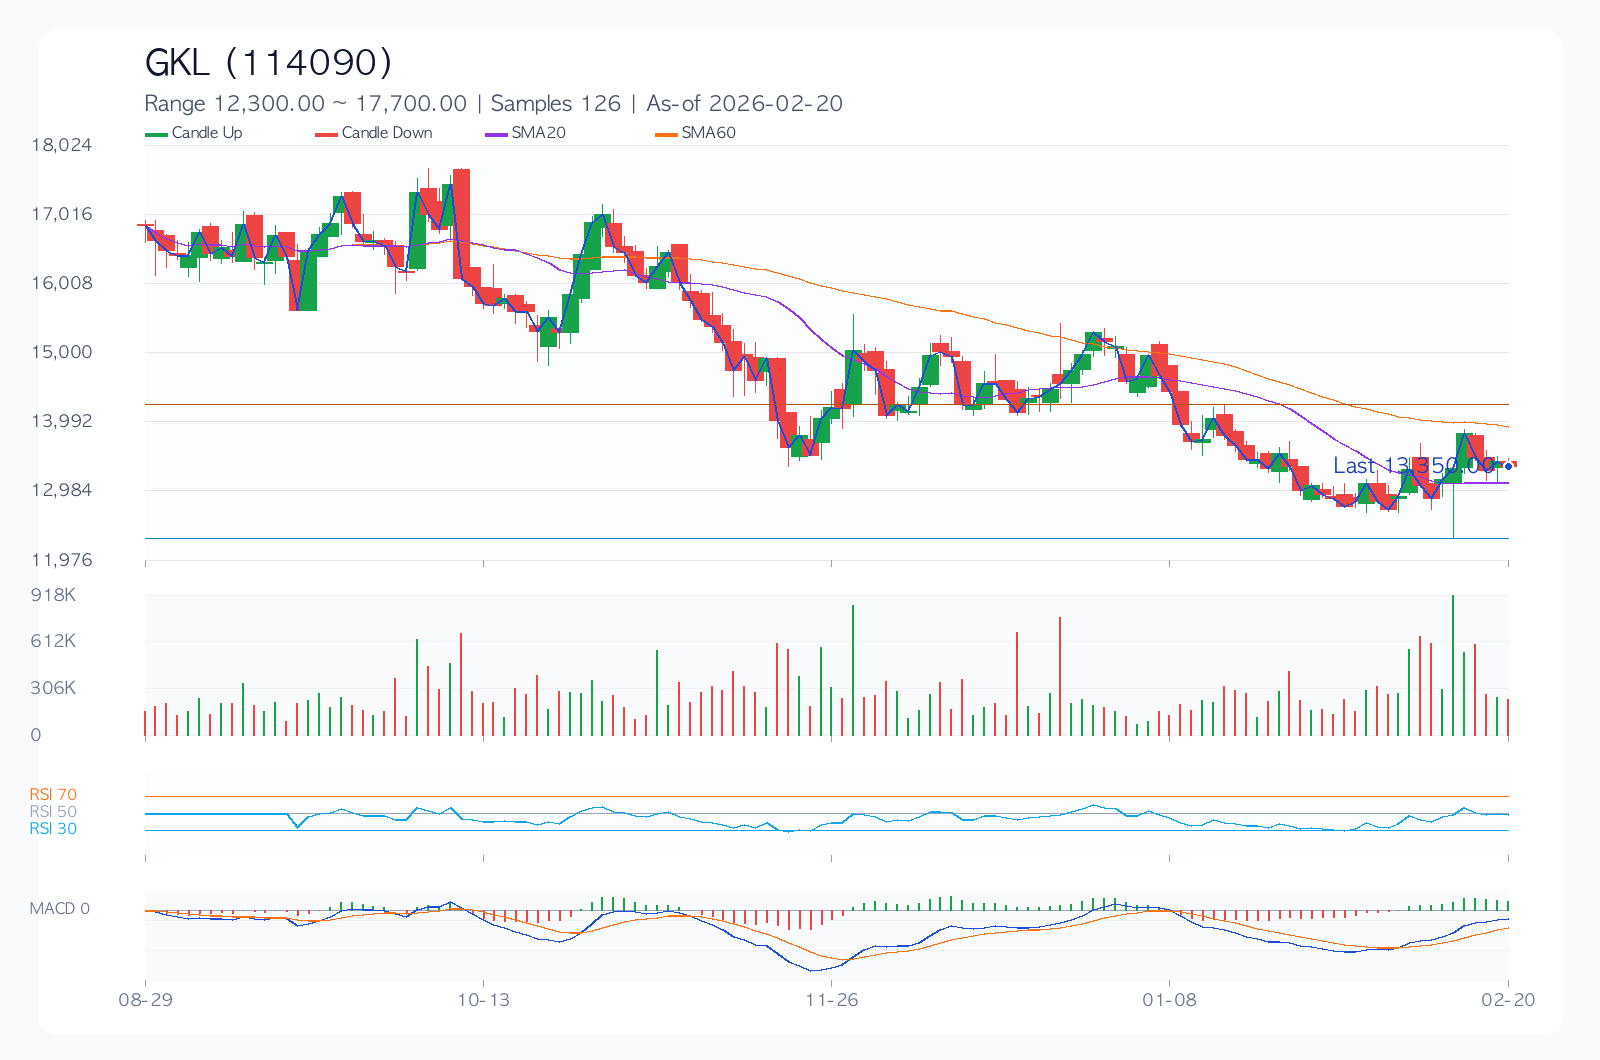Click the purple SMA20 legend swatch
The width and height of the screenshot is (1600, 1060).
[x=496, y=134]
